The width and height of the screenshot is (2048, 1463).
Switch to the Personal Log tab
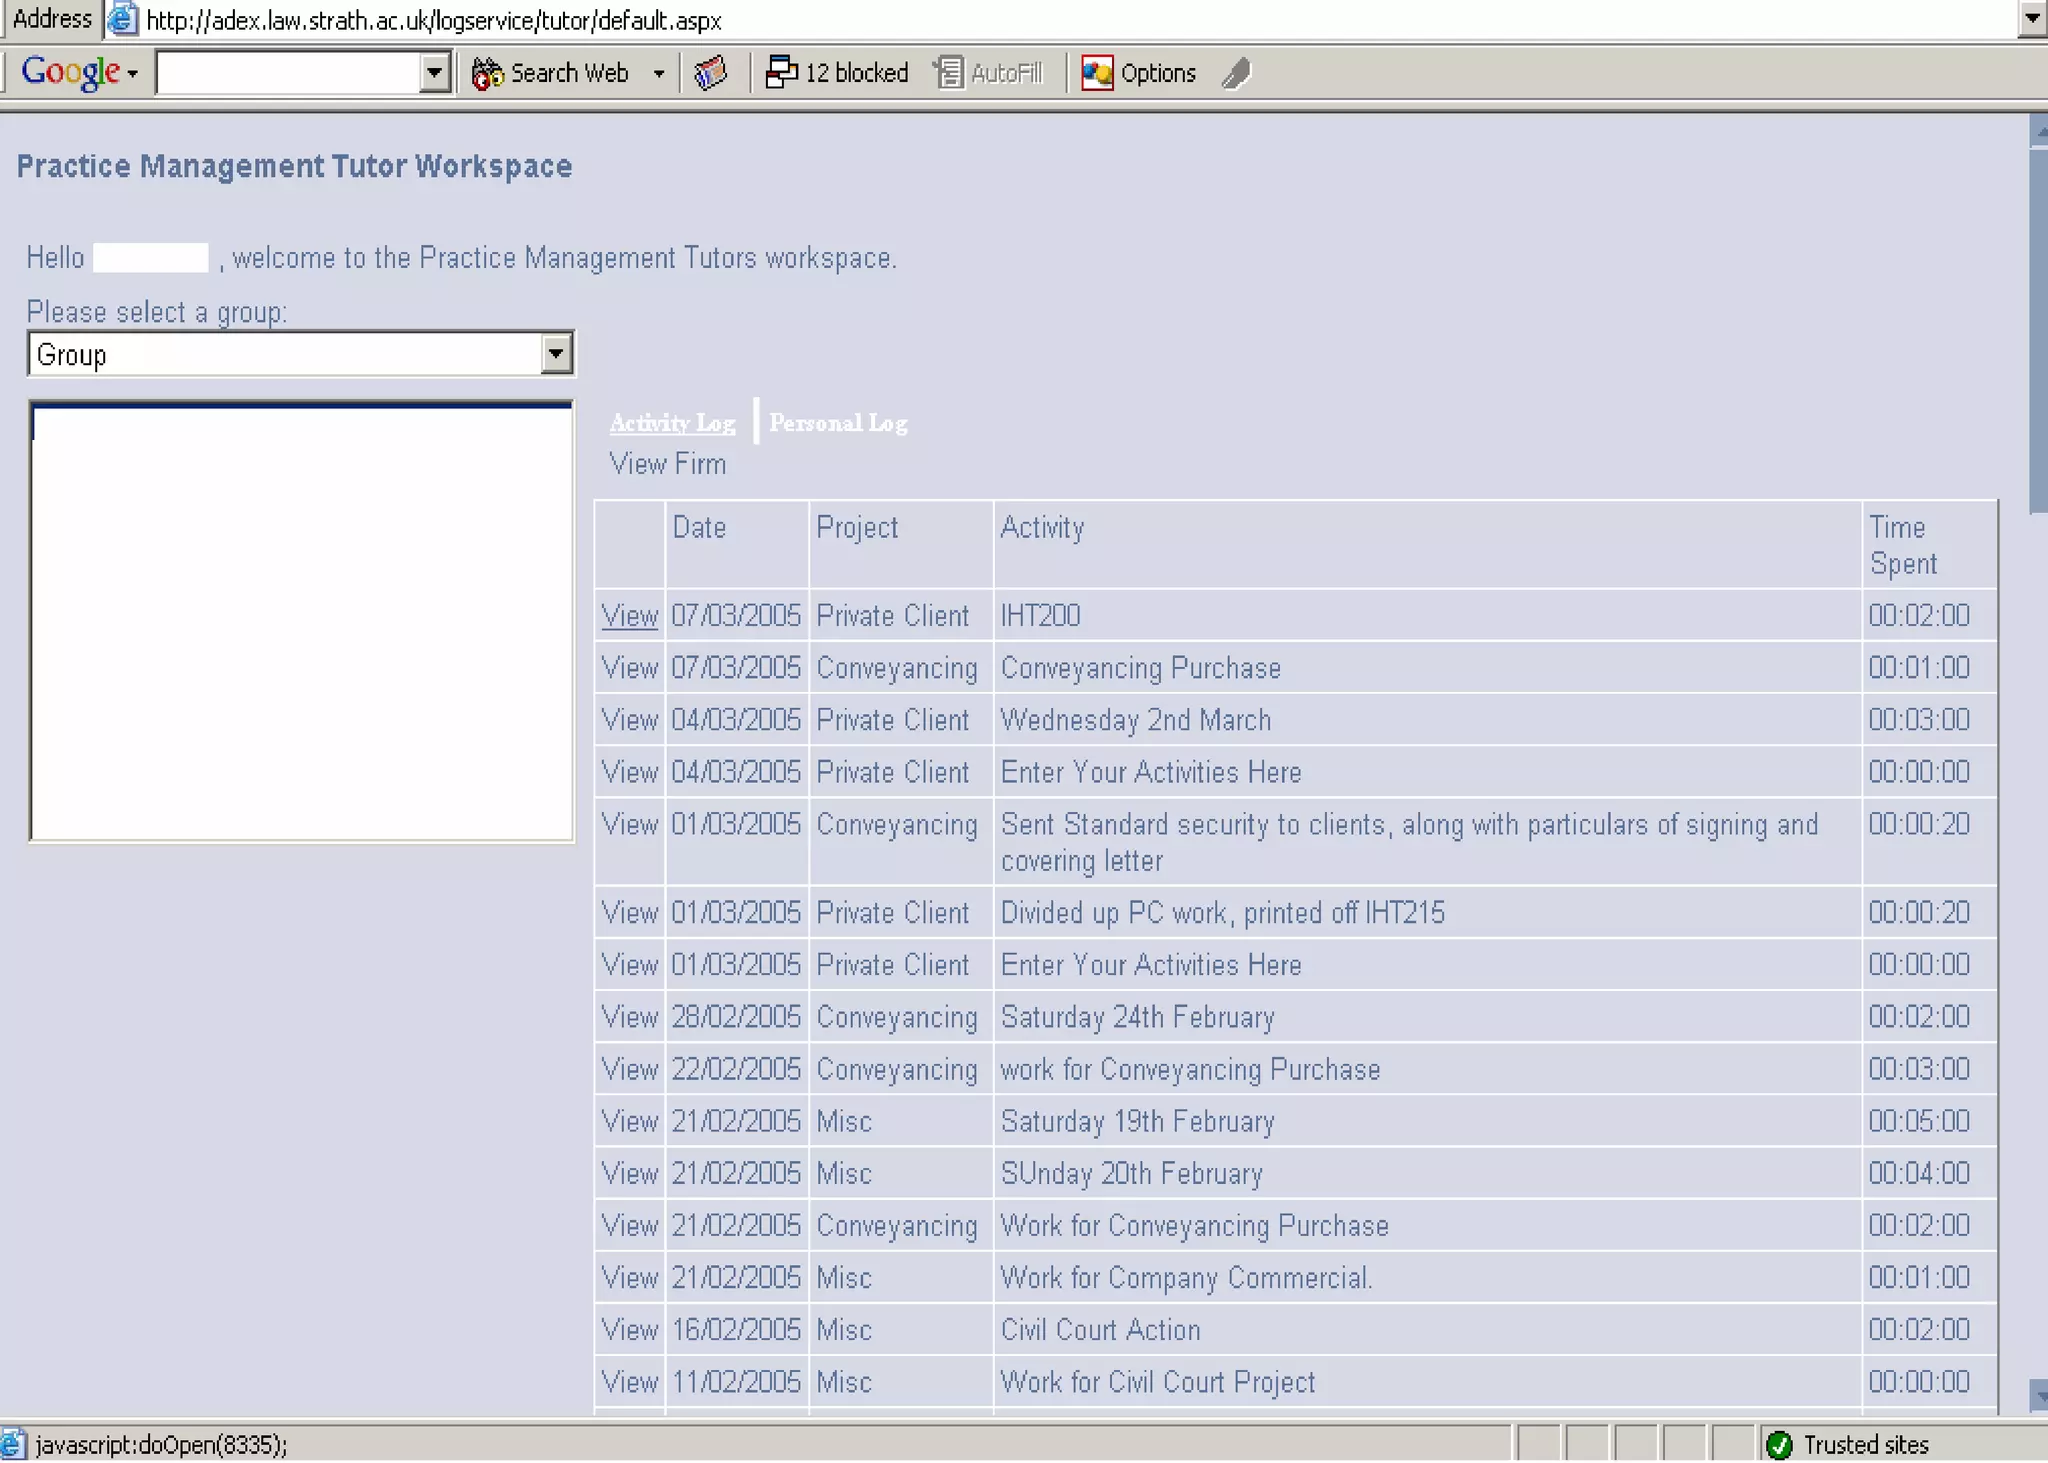838,423
